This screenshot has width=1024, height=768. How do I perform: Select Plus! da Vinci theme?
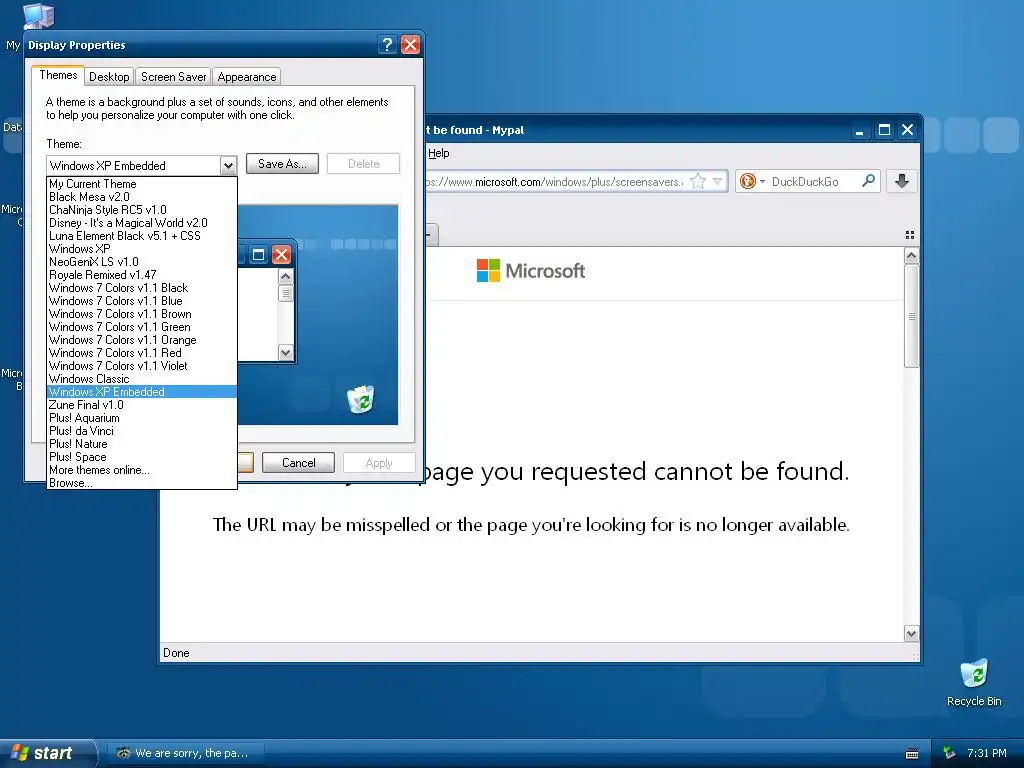coord(142,431)
